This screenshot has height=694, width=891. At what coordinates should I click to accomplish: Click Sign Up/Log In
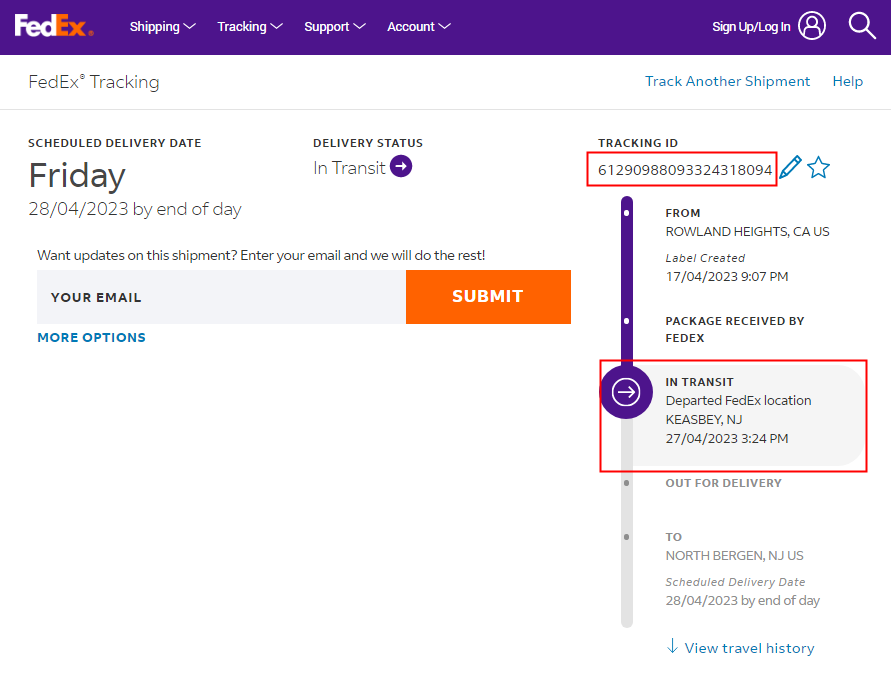(751, 27)
